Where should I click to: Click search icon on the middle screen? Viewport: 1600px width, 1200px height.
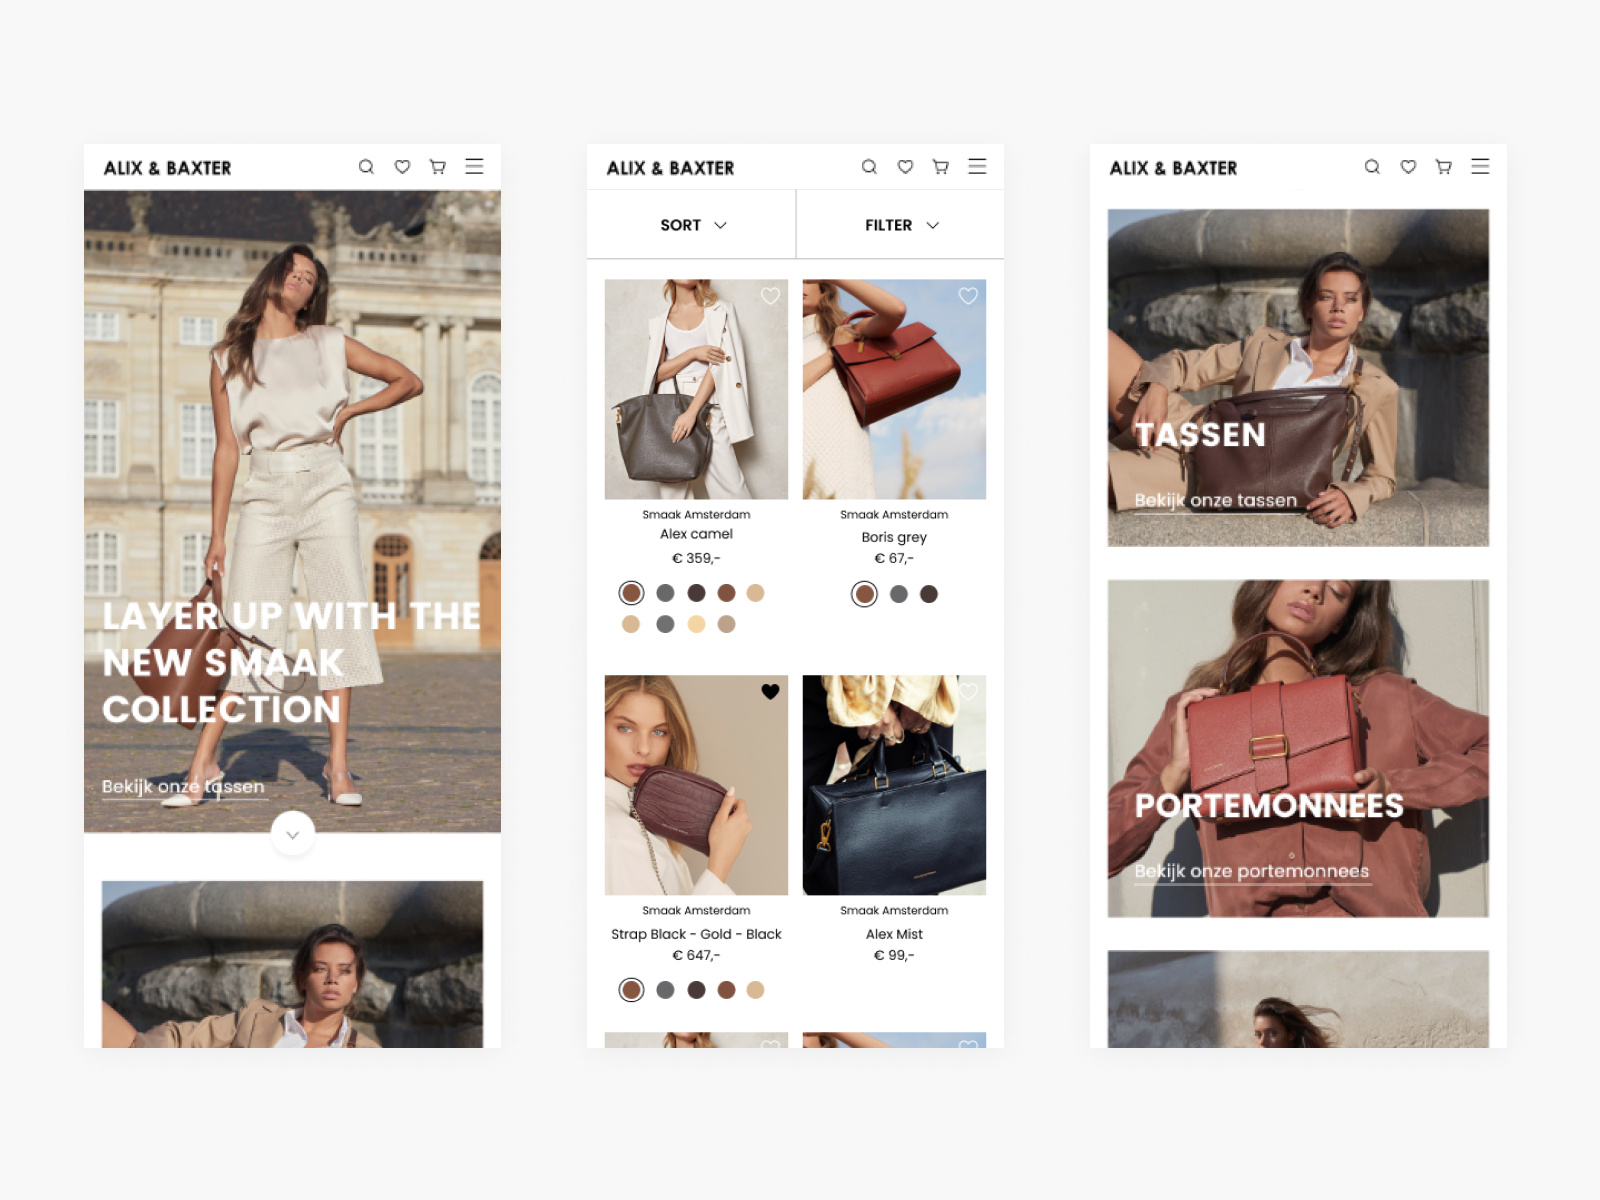coord(869,167)
